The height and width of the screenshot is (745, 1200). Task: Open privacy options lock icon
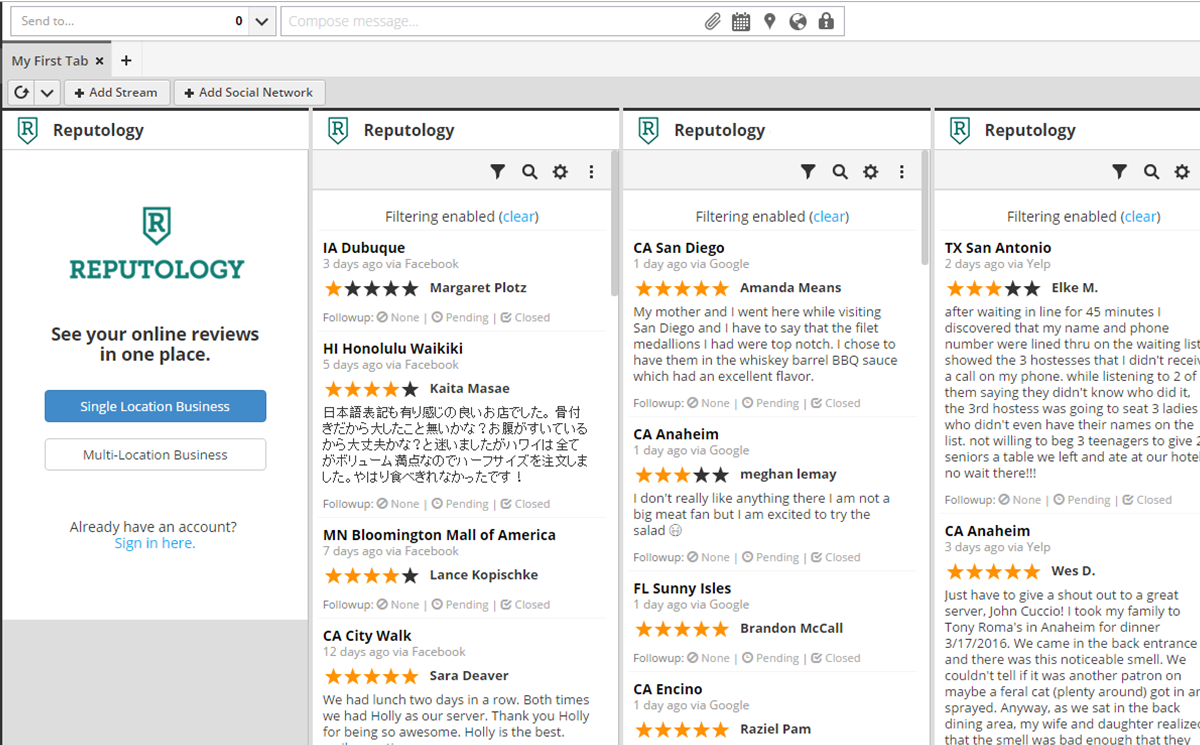tap(826, 21)
